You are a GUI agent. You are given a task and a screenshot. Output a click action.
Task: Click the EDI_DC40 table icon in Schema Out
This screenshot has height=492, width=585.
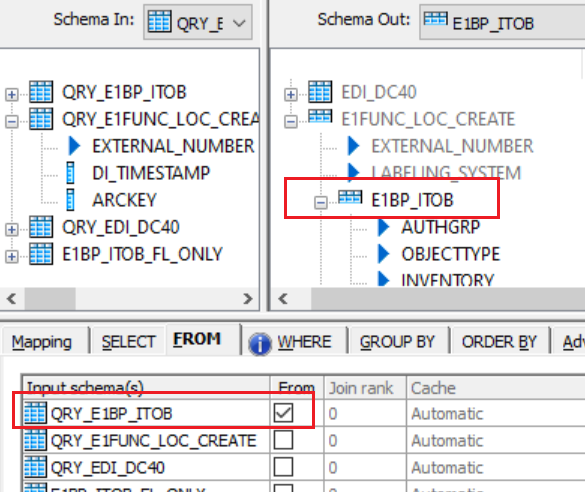click(320, 92)
